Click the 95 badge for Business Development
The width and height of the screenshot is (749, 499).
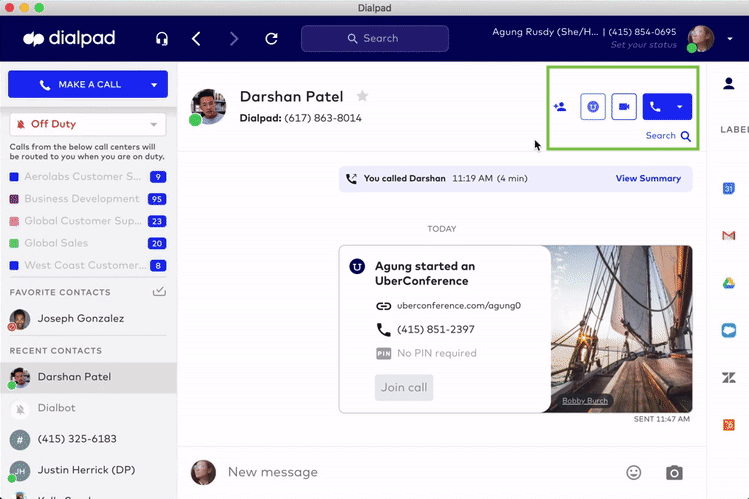157,199
